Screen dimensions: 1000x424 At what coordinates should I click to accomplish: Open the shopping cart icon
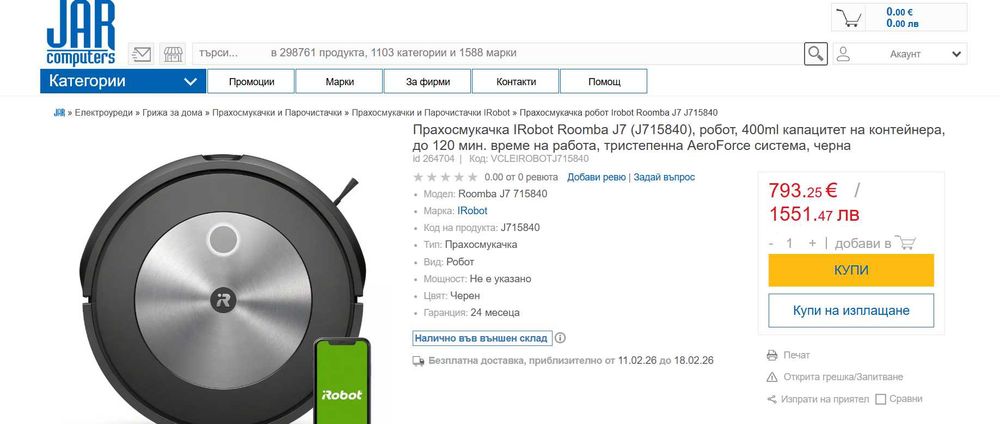[x=848, y=17]
